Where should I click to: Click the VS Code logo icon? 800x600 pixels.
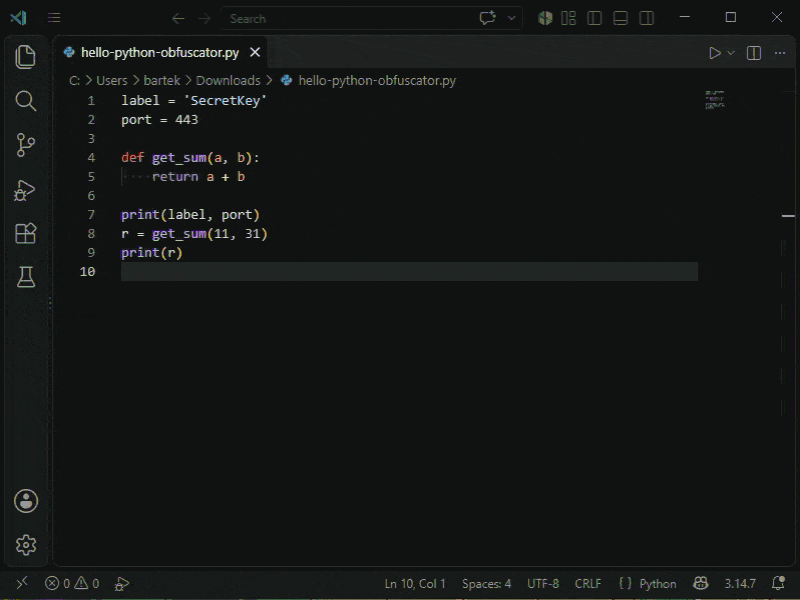(x=18, y=18)
